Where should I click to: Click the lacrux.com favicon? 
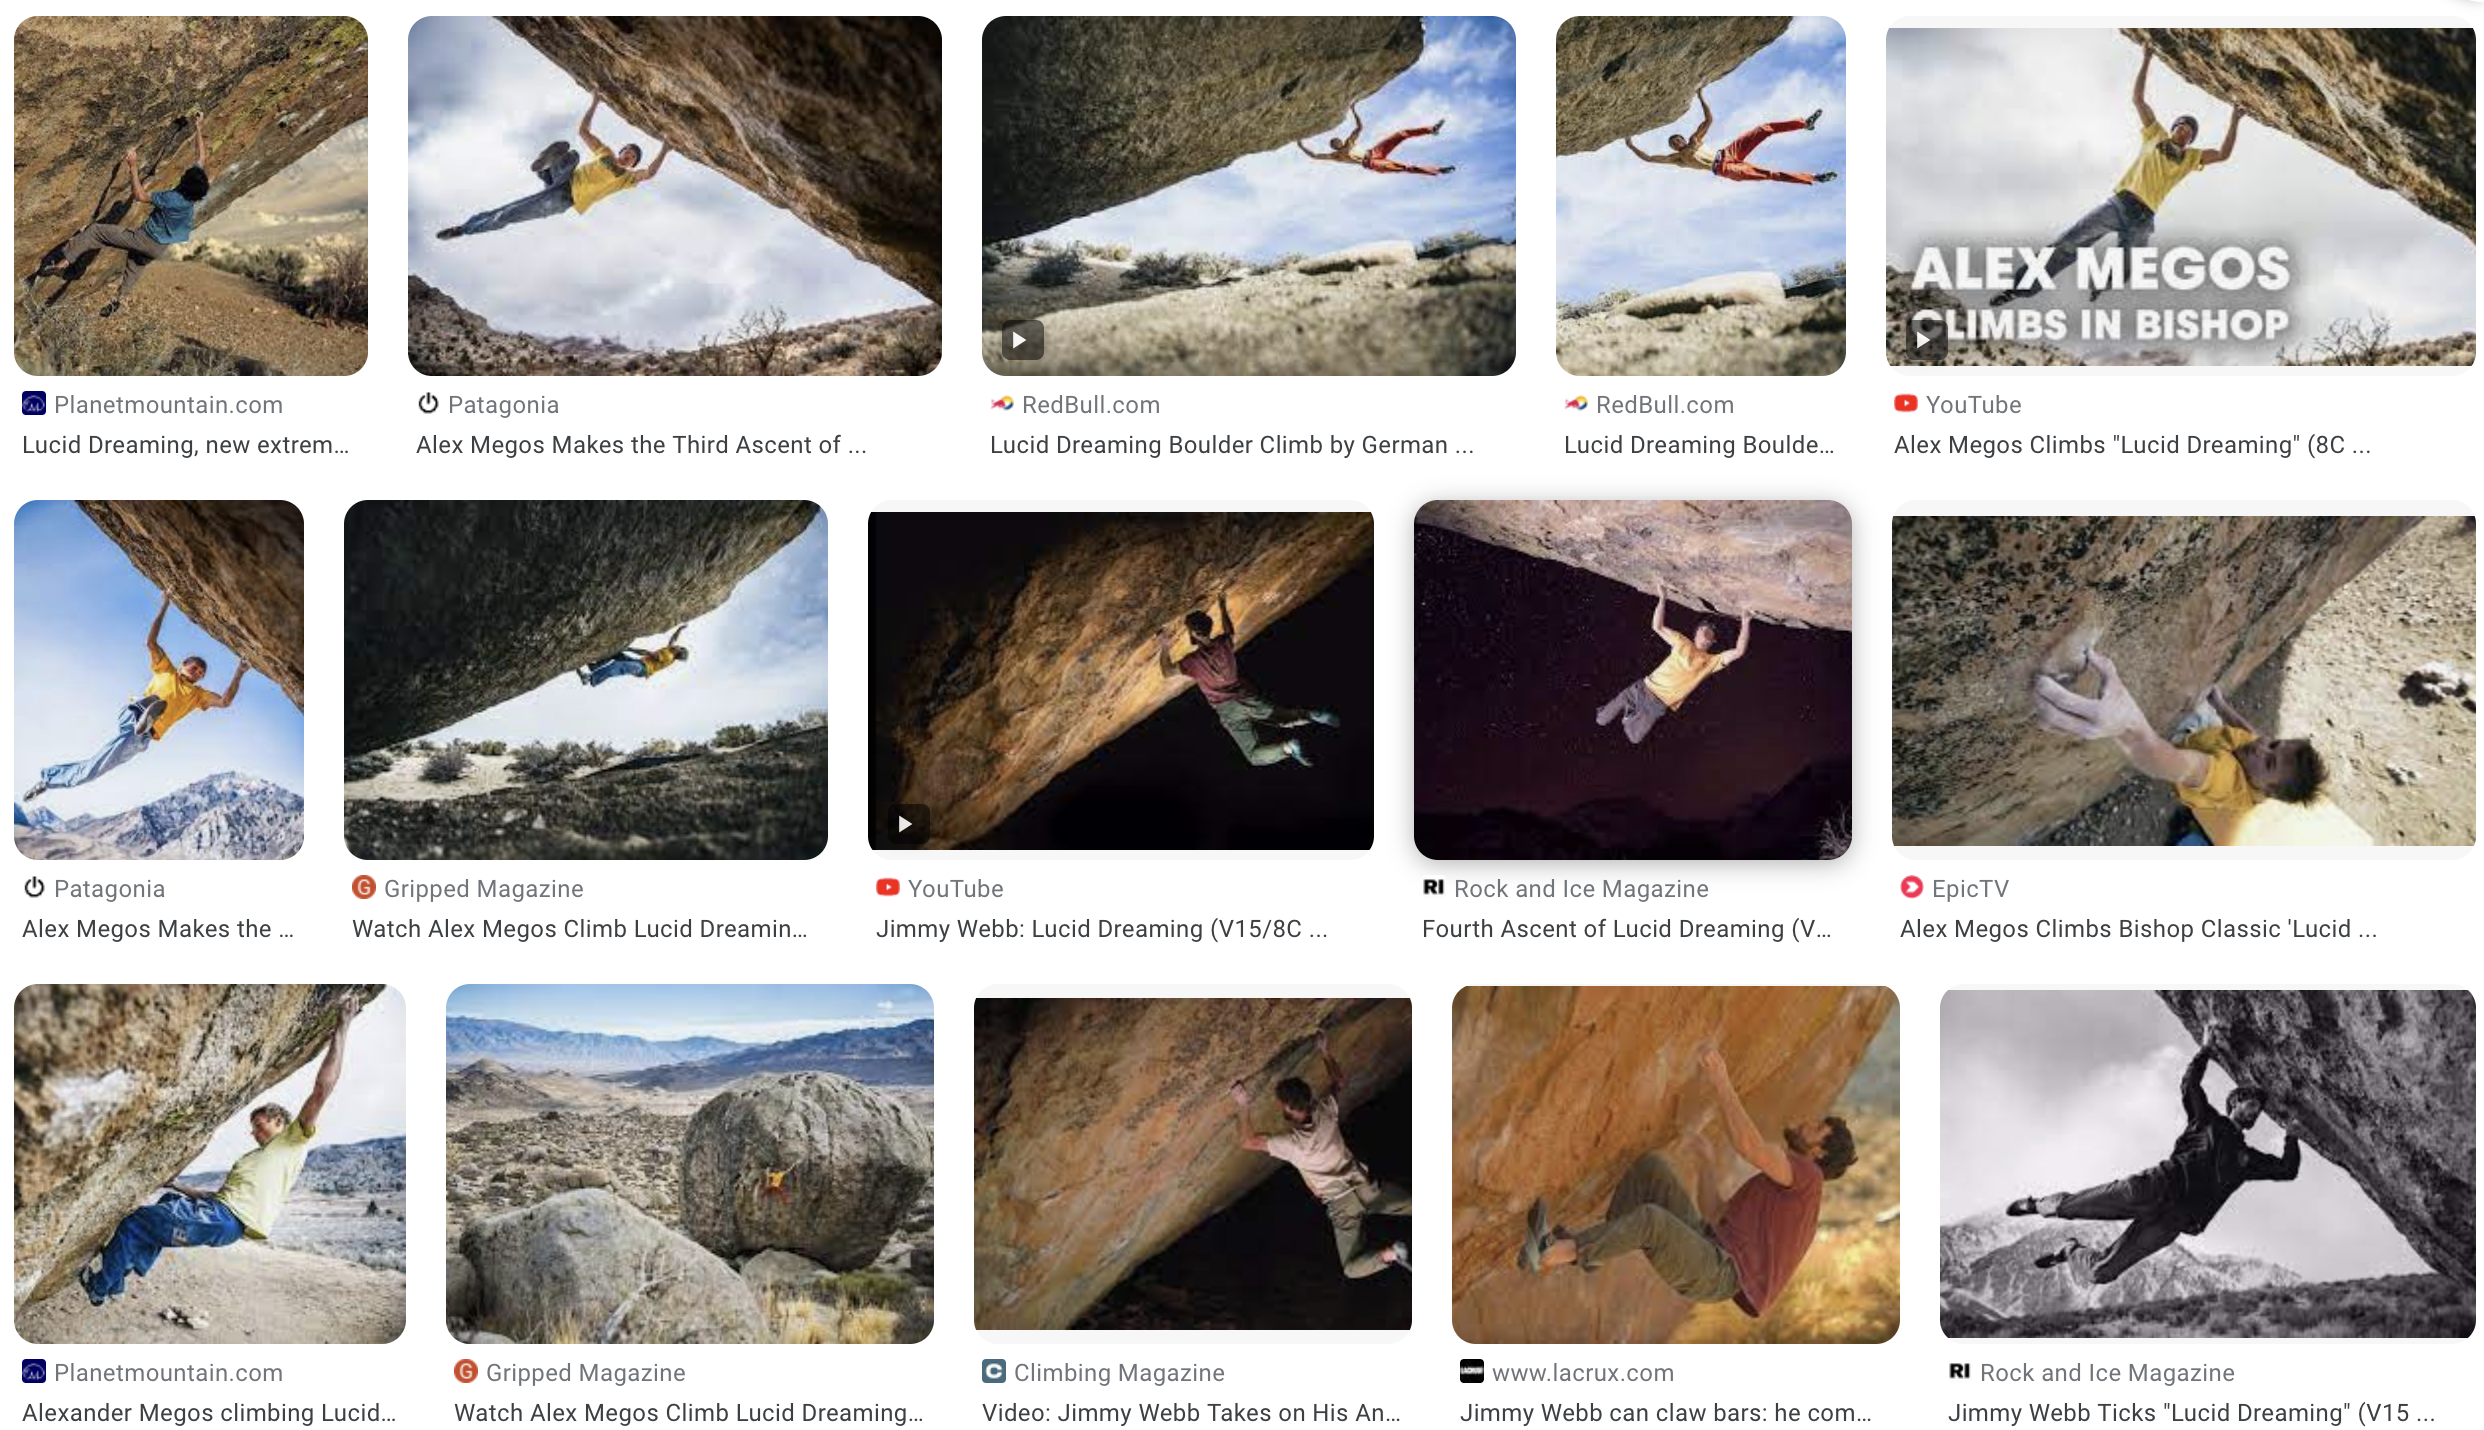pyautogui.click(x=1472, y=1372)
